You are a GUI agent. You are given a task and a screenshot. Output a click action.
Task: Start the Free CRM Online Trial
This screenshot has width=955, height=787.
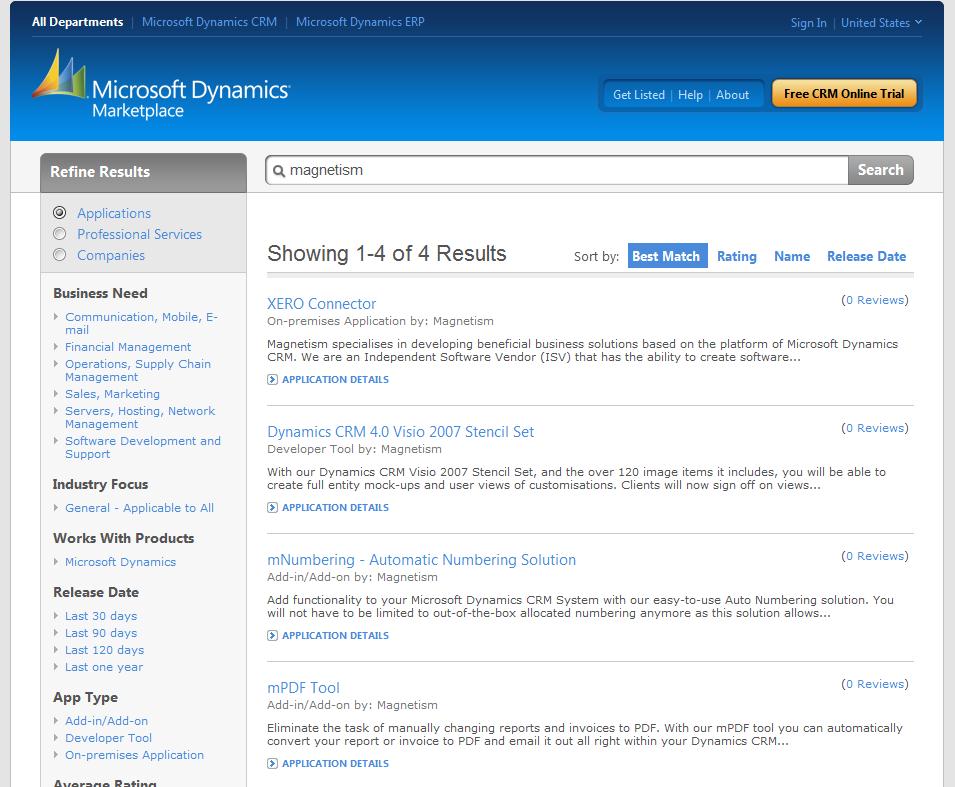(x=843, y=94)
